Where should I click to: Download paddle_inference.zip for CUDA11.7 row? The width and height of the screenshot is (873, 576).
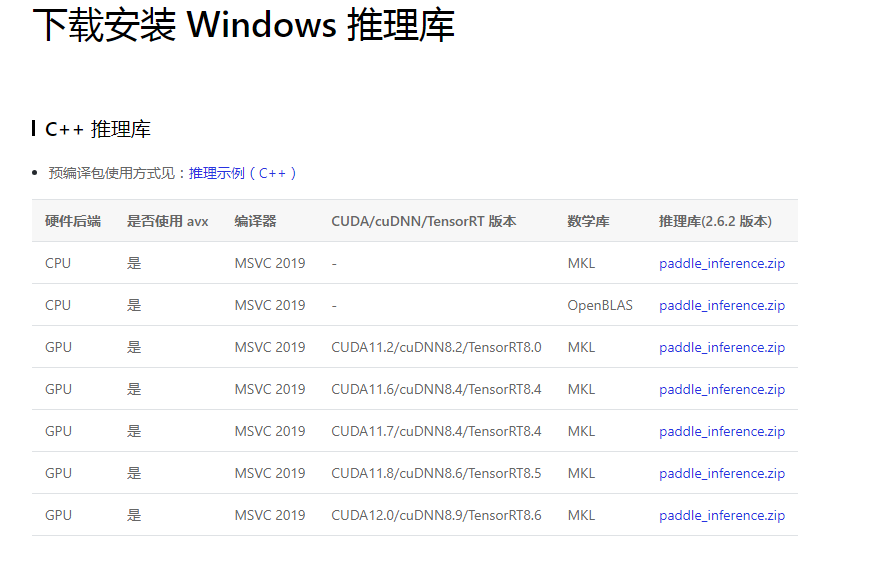(722, 431)
